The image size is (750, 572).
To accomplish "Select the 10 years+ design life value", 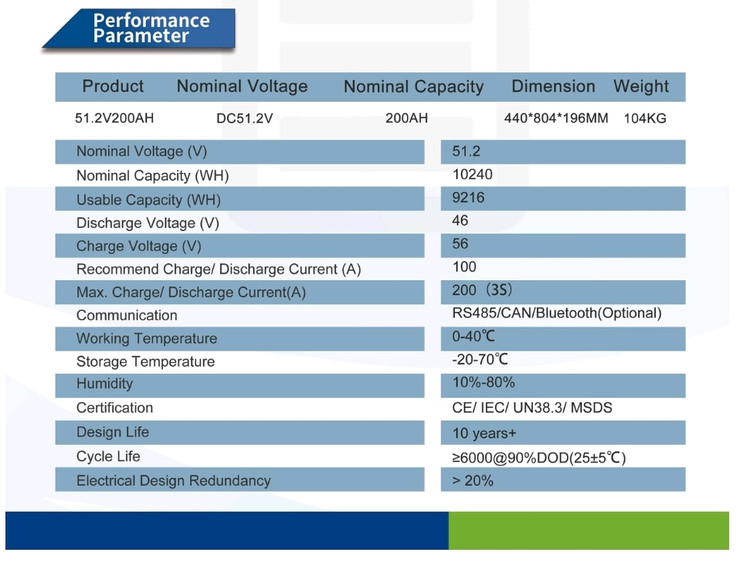I will [x=485, y=433].
